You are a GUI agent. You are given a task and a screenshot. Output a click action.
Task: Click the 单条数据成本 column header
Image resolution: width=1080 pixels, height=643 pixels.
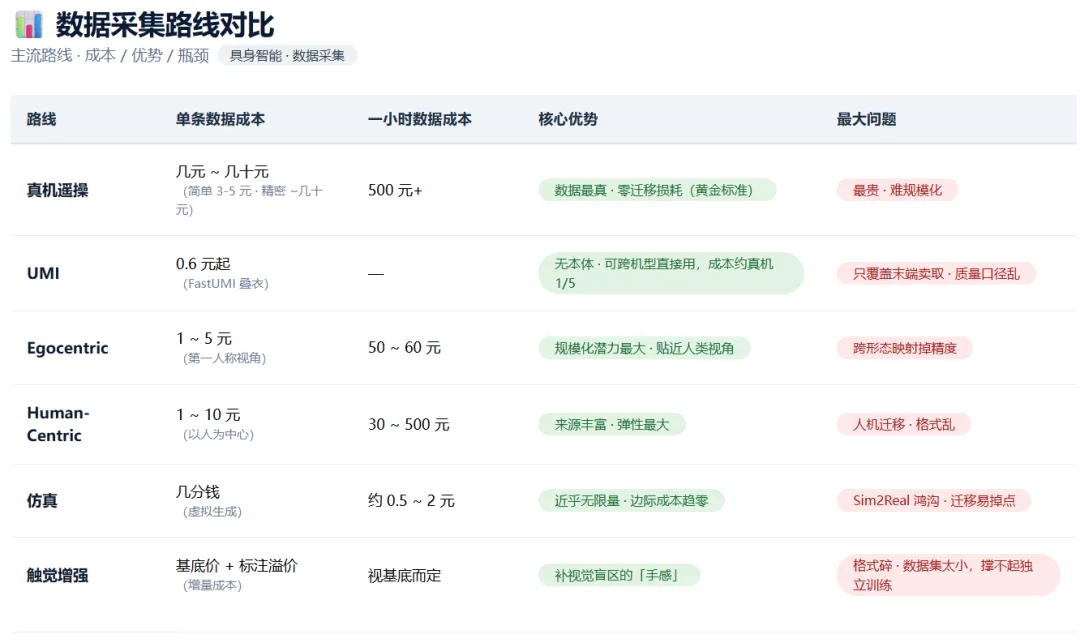(220, 119)
